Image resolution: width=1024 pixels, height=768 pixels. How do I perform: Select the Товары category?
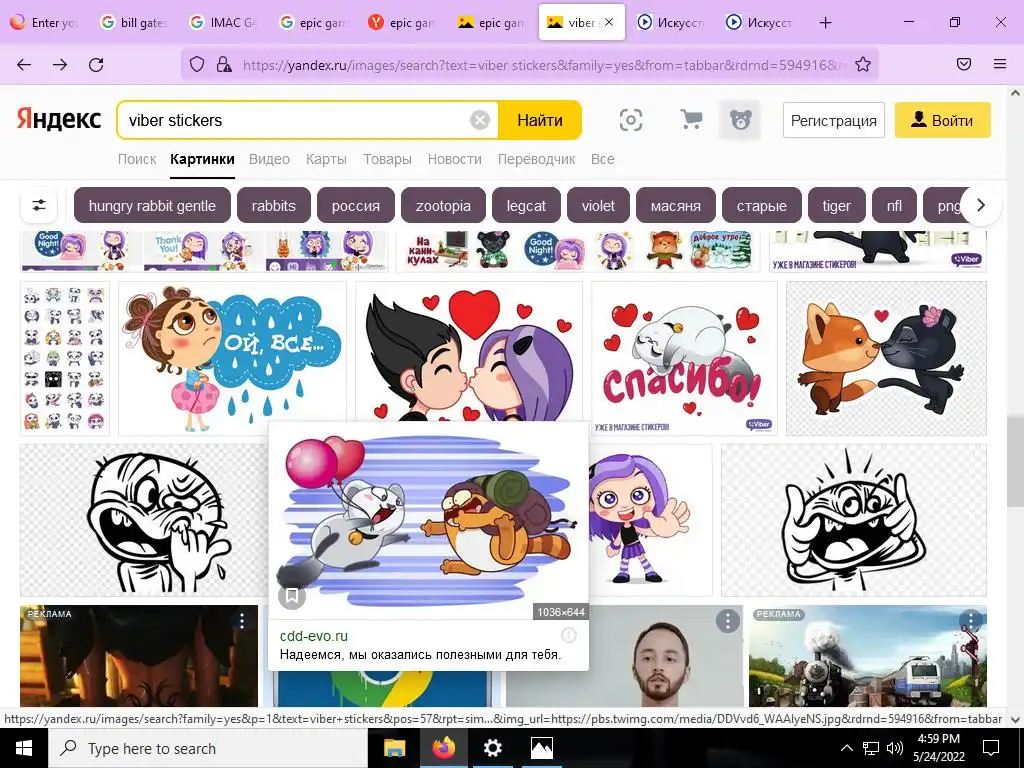tap(387, 159)
